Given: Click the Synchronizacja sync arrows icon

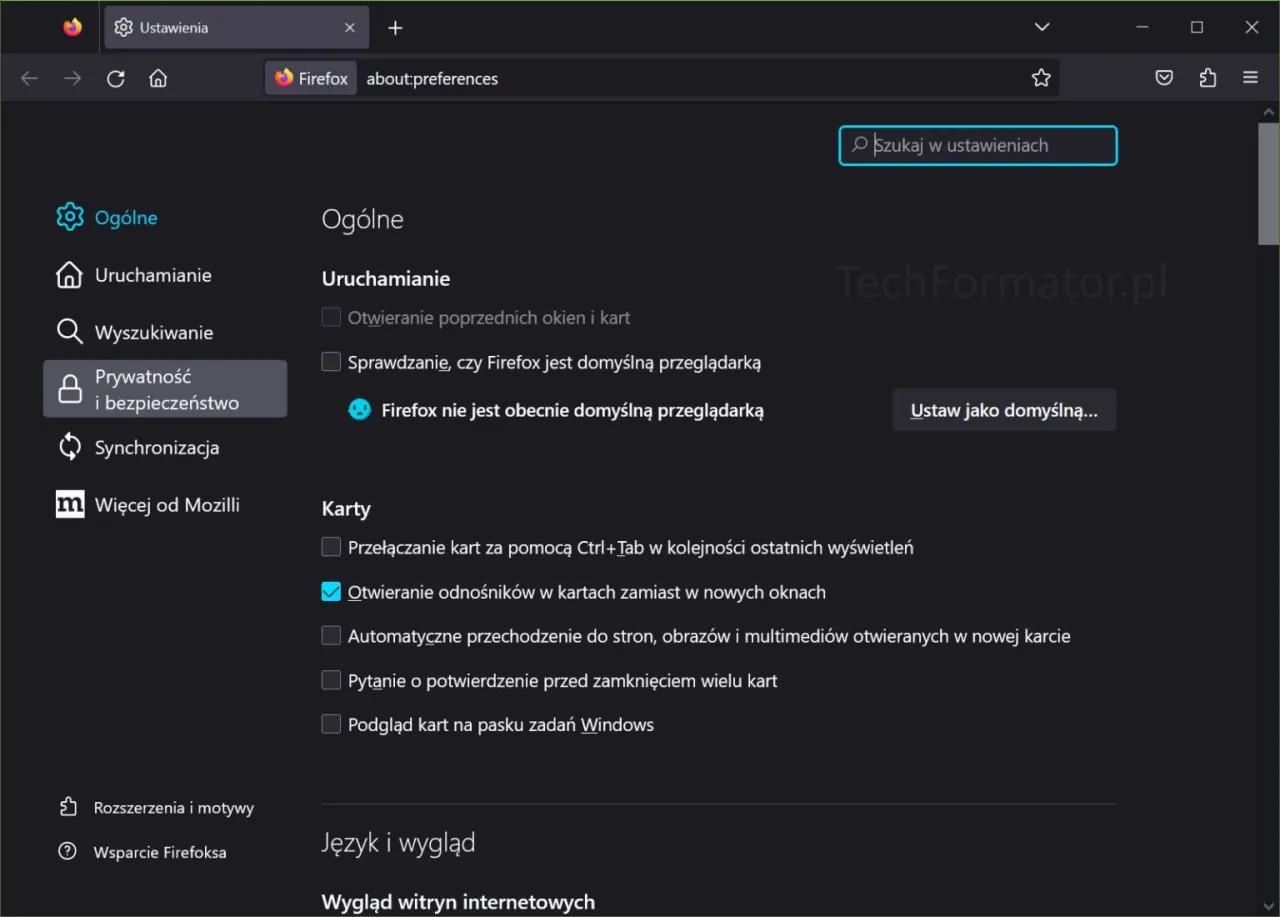Looking at the screenshot, I should point(70,447).
